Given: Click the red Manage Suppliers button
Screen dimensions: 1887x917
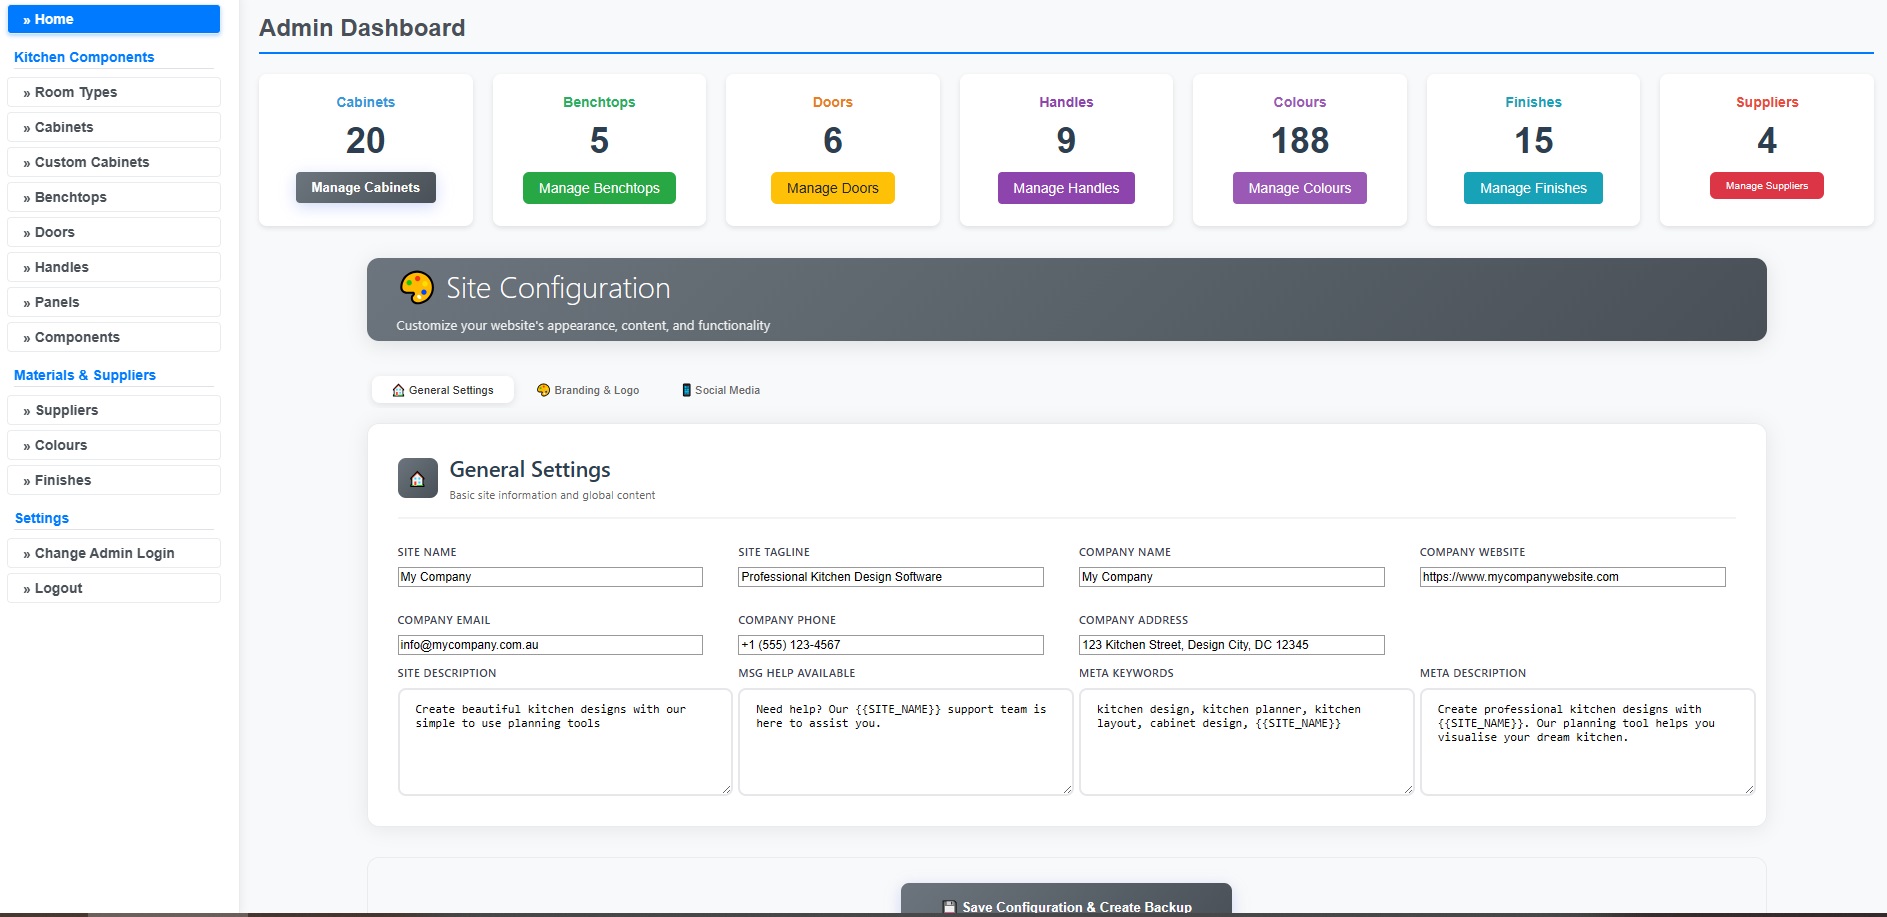Looking at the screenshot, I should (x=1767, y=186).
